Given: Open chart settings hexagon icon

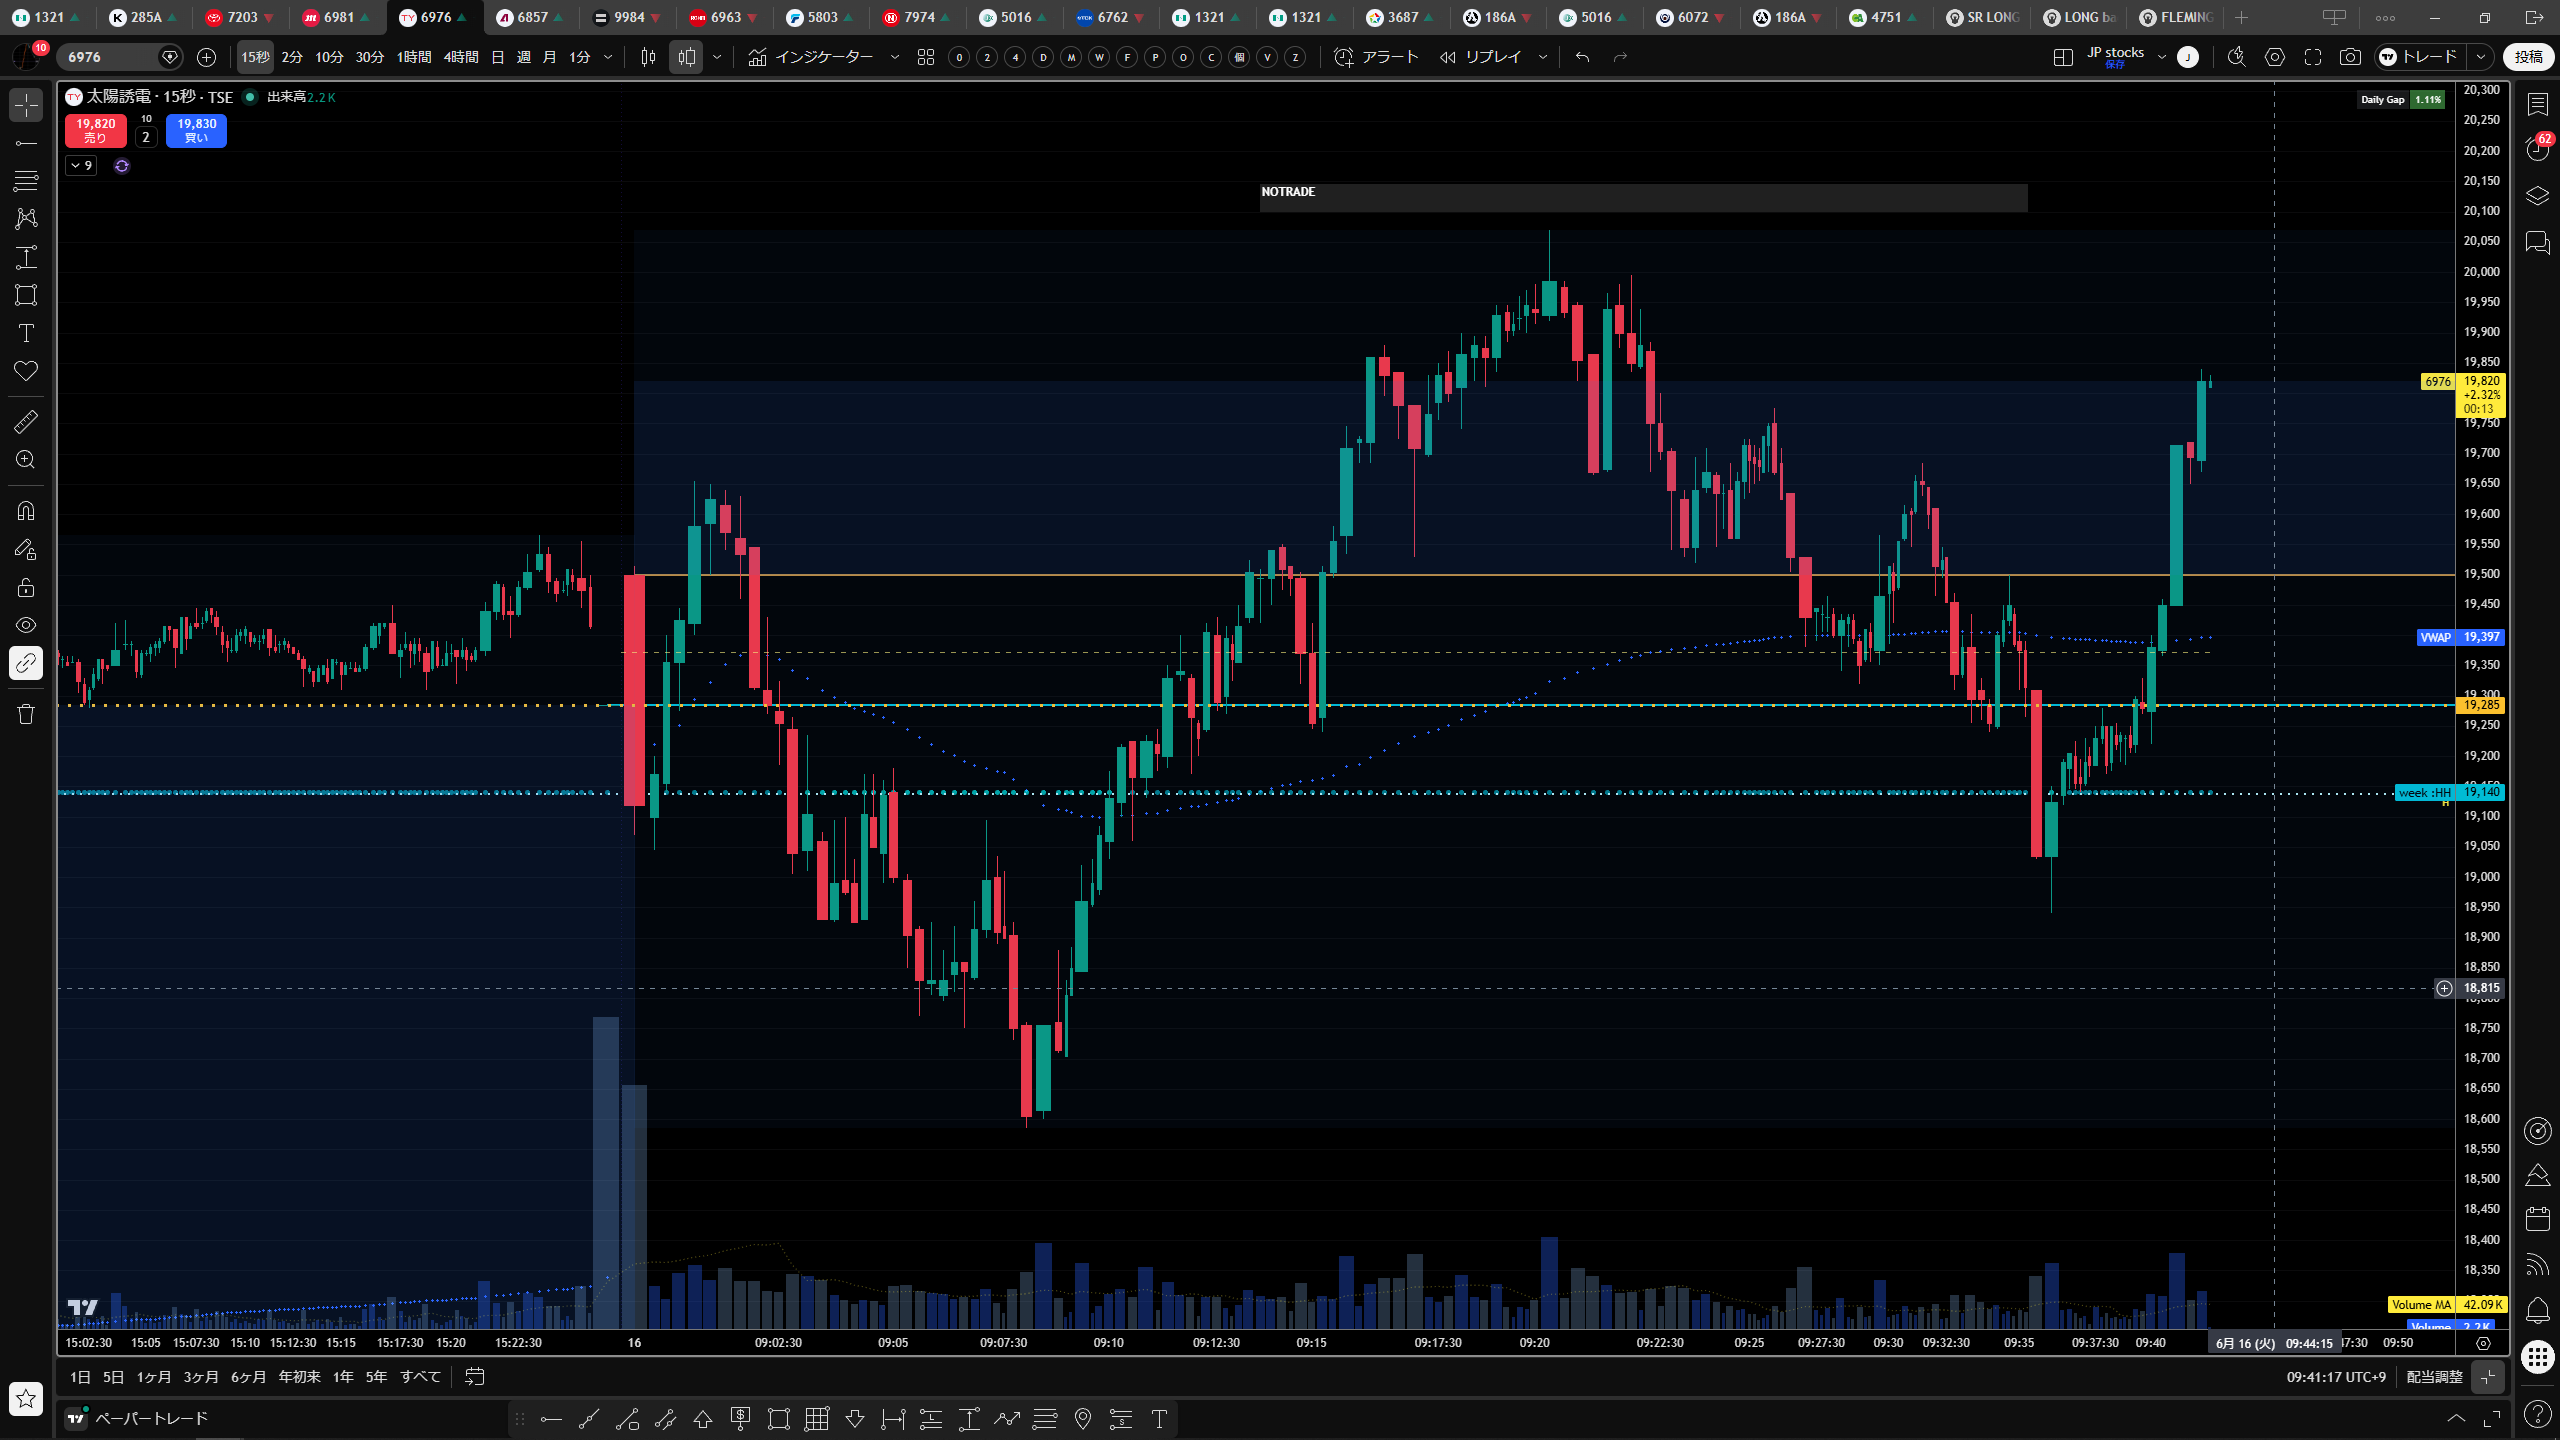Looking at the screenshot, I should click(x=2275, y=57).
